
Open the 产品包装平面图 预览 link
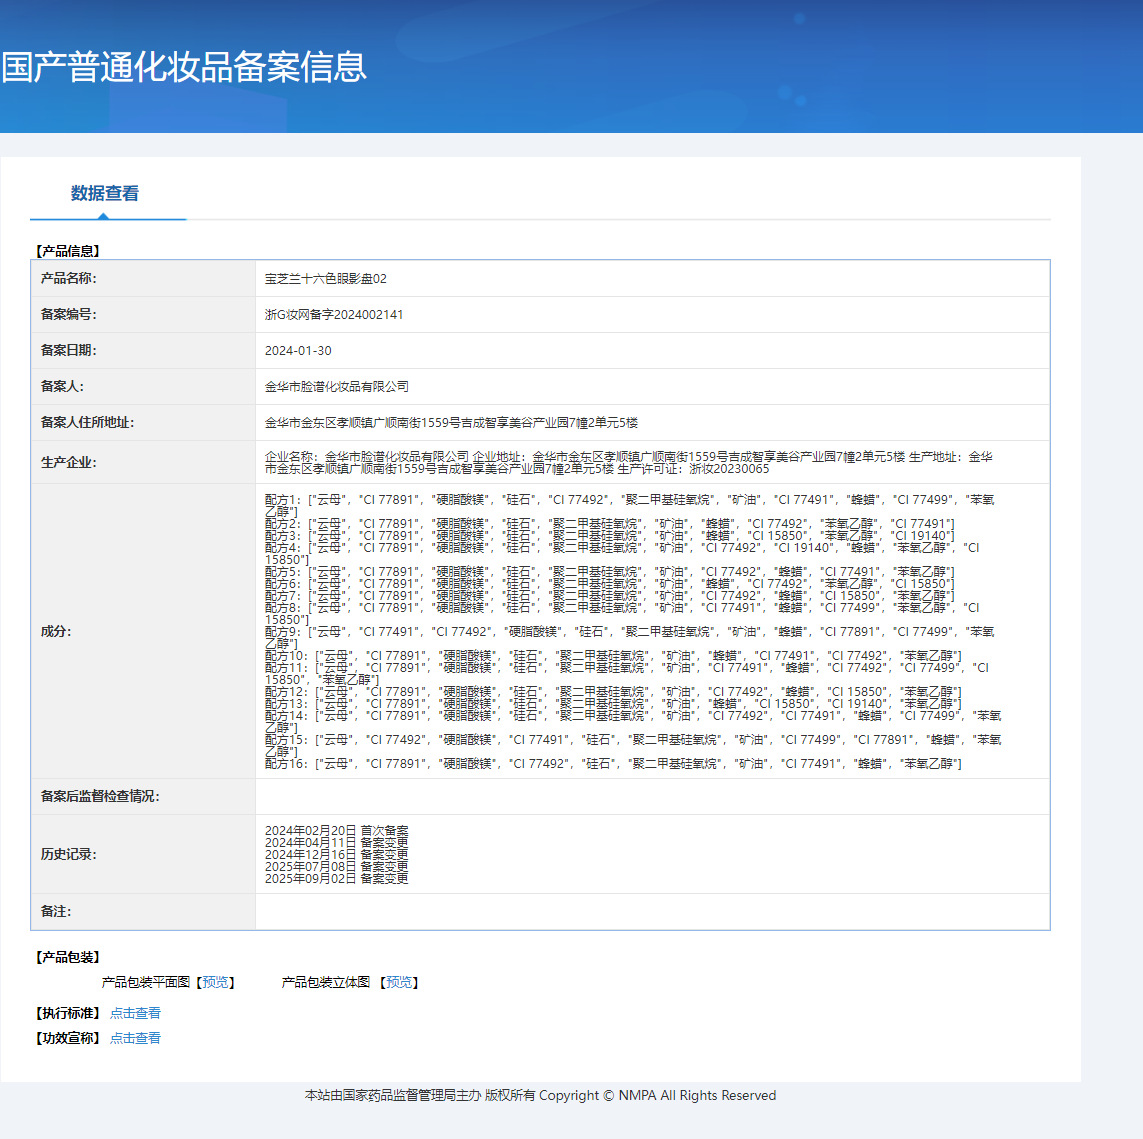[x=215, y=982]
